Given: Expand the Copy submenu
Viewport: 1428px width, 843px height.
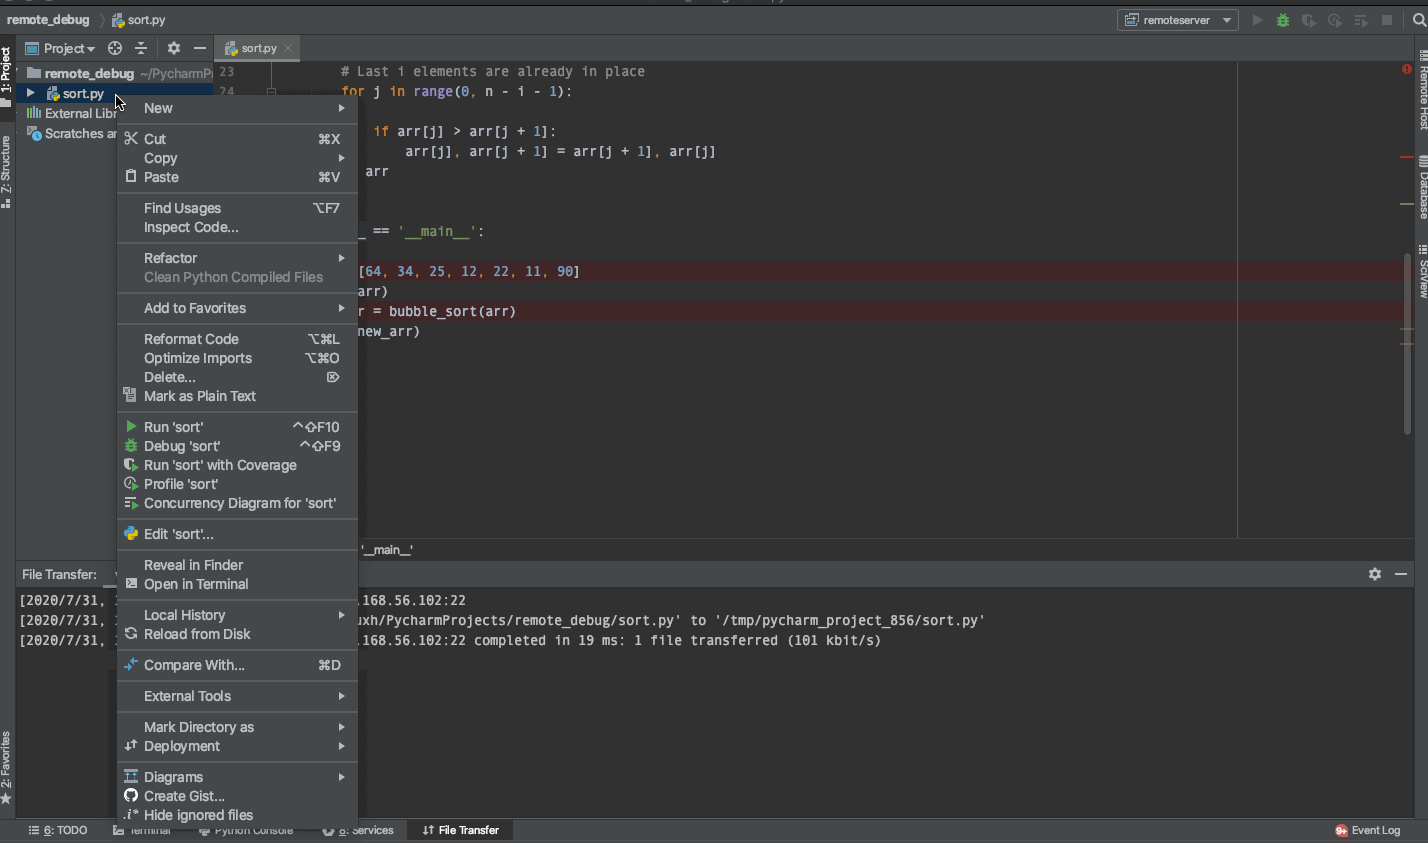Looking at the screenshot, I should click(x=237, y=158).
